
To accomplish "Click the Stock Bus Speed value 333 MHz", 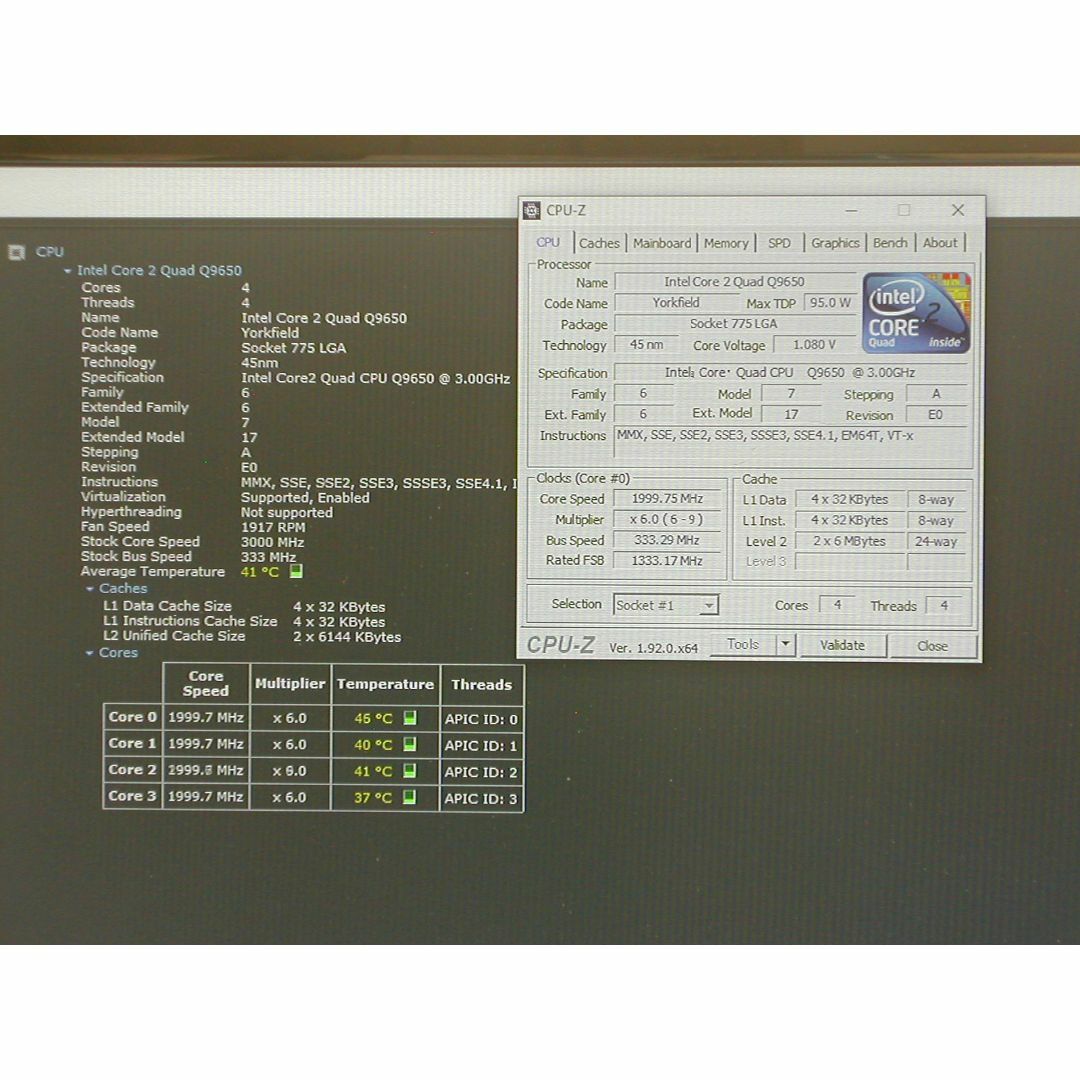I will 269,557.
